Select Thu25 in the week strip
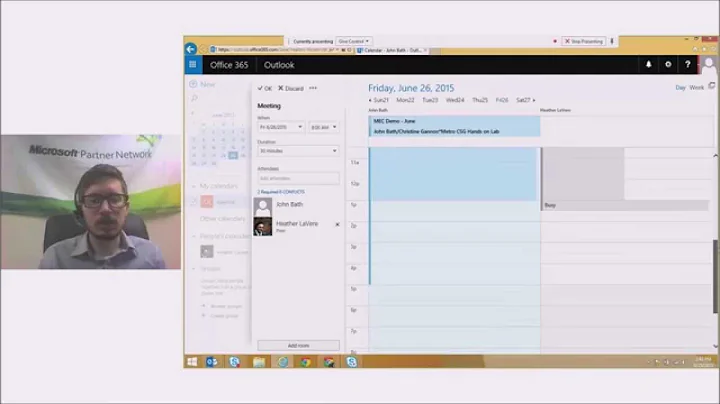Image resolution: width=720 pixels, height=404 pixels. 480,100
